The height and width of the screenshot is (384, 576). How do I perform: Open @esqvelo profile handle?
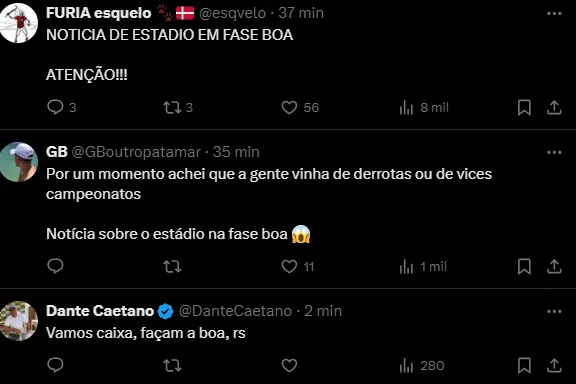232,13
